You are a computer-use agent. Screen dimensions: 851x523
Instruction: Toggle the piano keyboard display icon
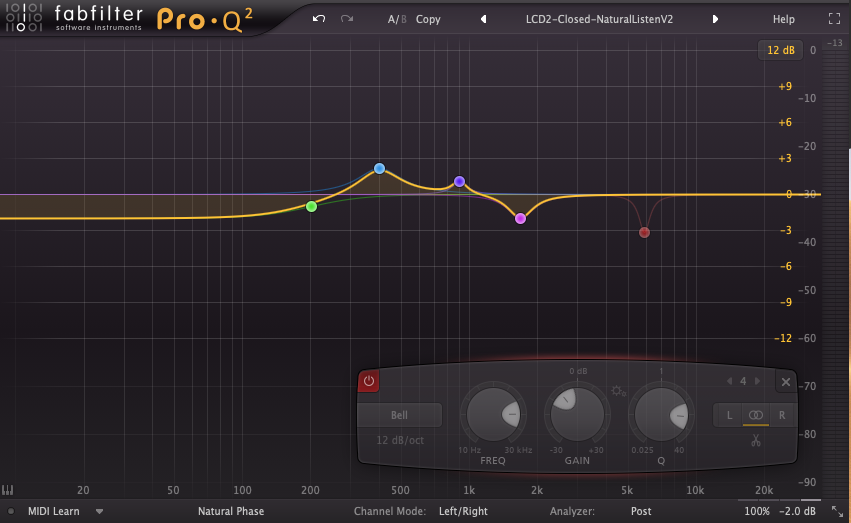point(8,491)
